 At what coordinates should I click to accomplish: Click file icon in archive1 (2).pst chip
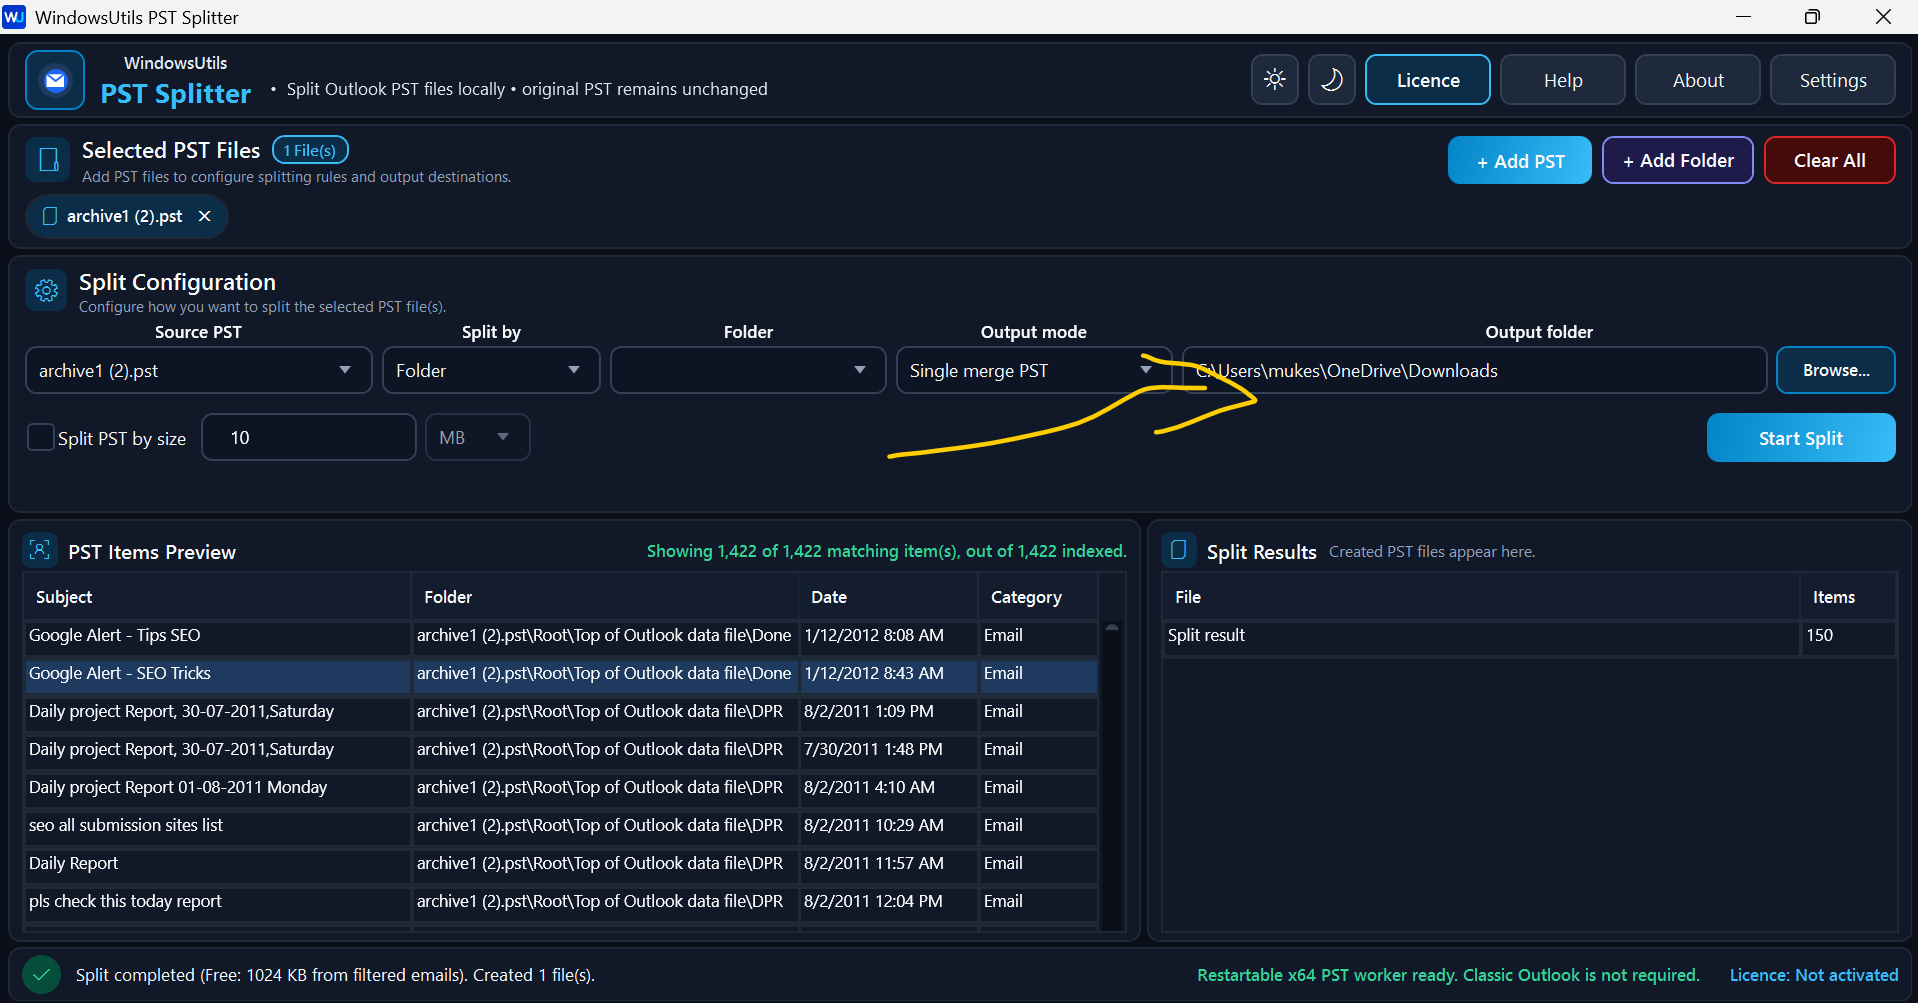tap(50, 216)
